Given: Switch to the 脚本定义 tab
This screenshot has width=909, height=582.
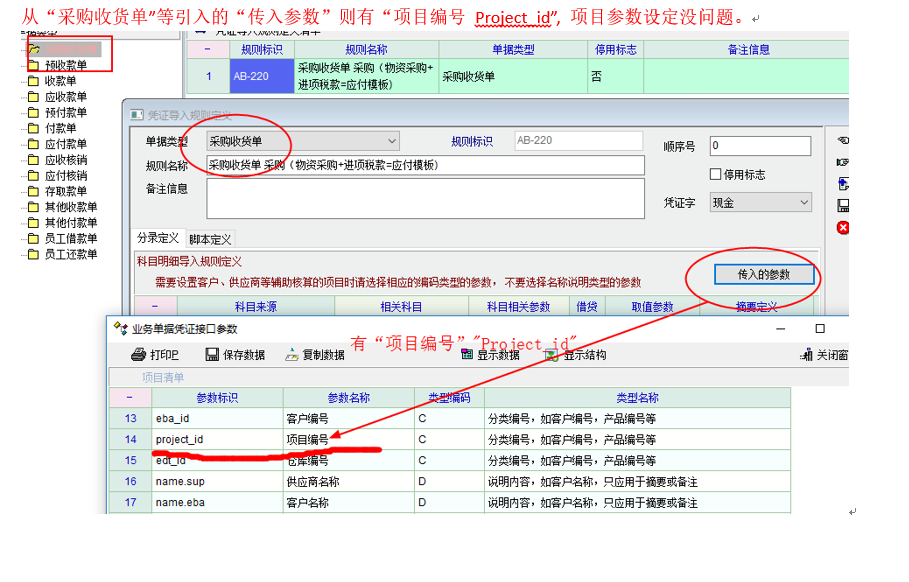Looking at the screenshot, I should 210,240.
